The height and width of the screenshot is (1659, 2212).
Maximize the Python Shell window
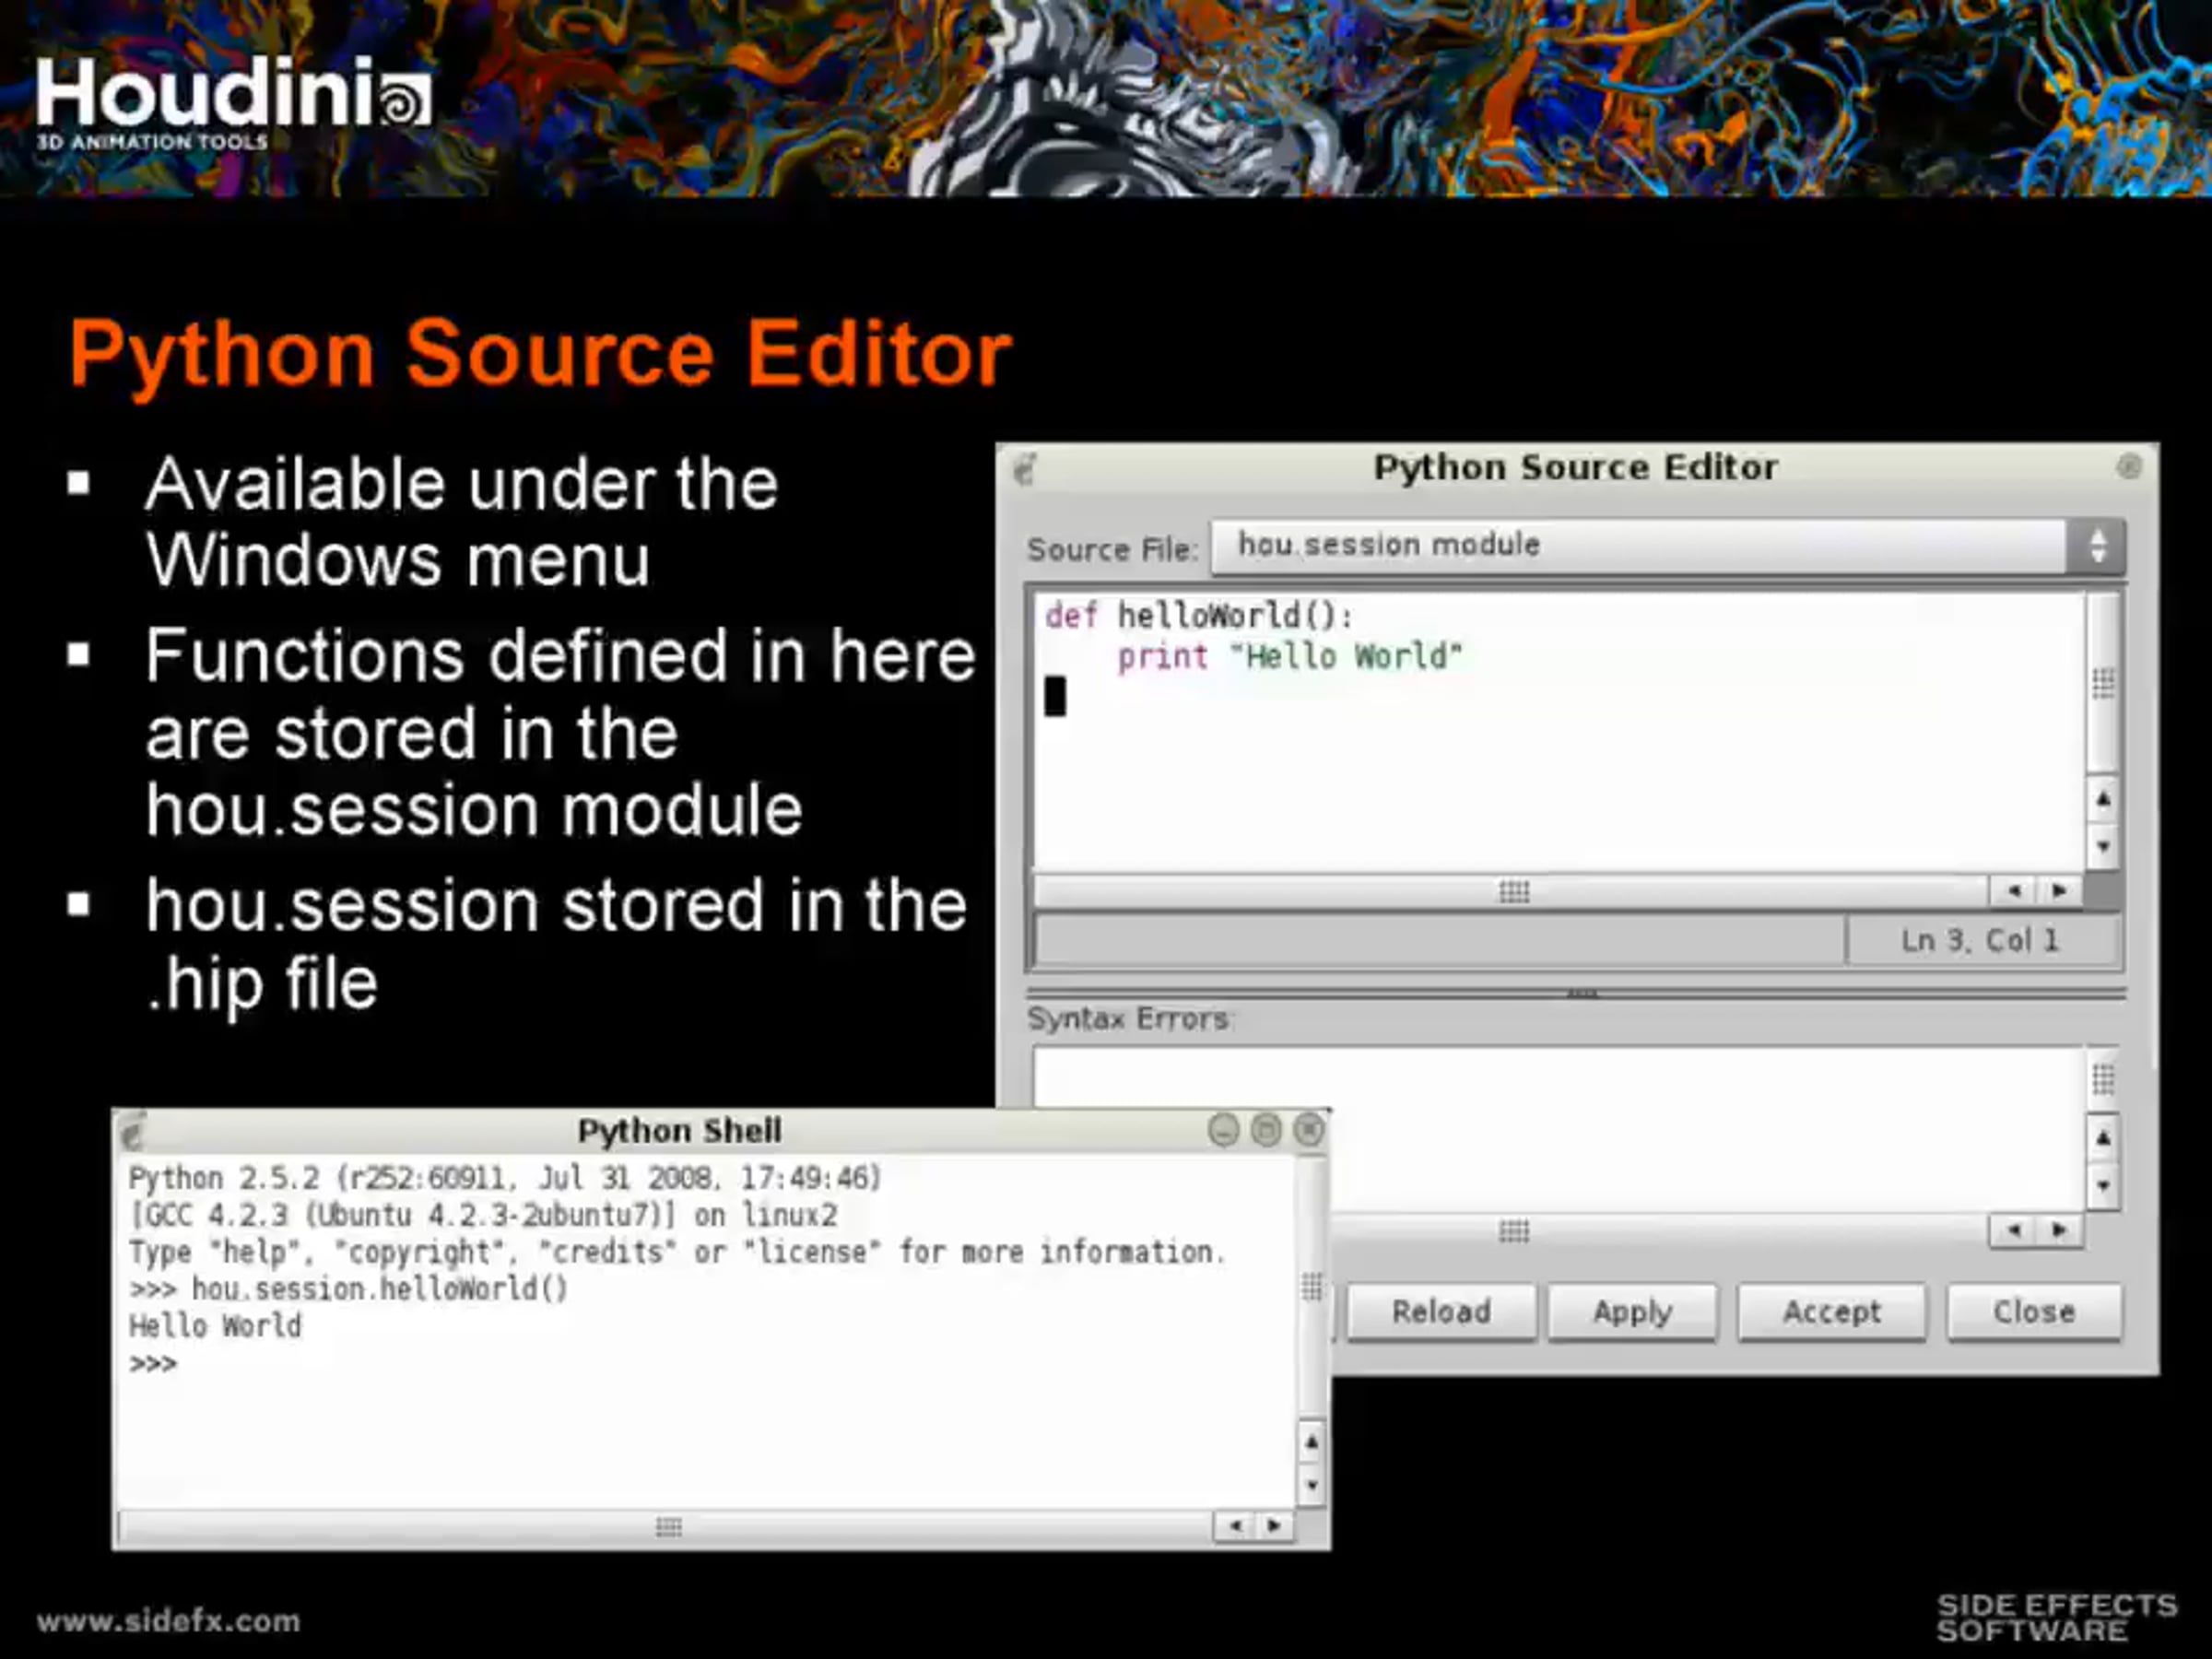click(x=1266, y=1130)
